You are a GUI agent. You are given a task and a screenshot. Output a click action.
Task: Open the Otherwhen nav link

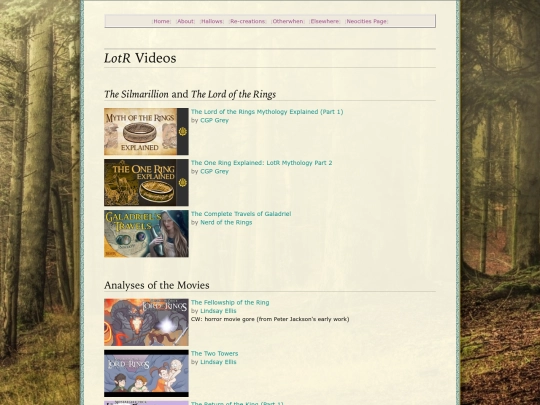pyautogui.click(x=288, y=21)
